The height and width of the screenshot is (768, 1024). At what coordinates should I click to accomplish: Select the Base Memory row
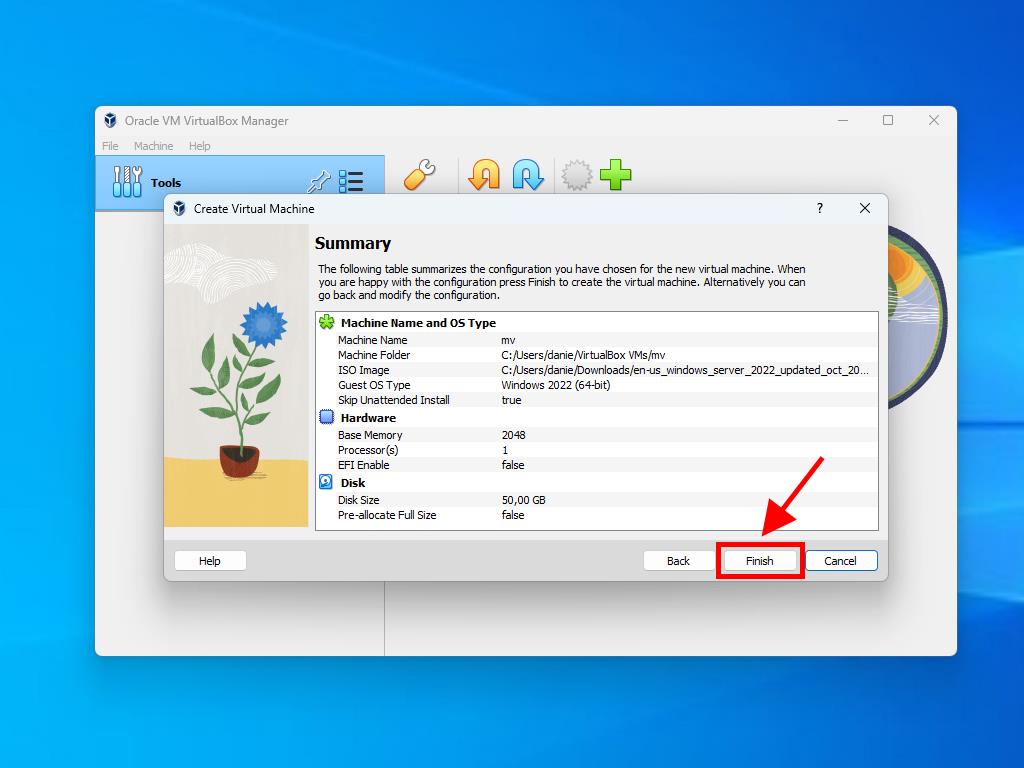point(596,435)
